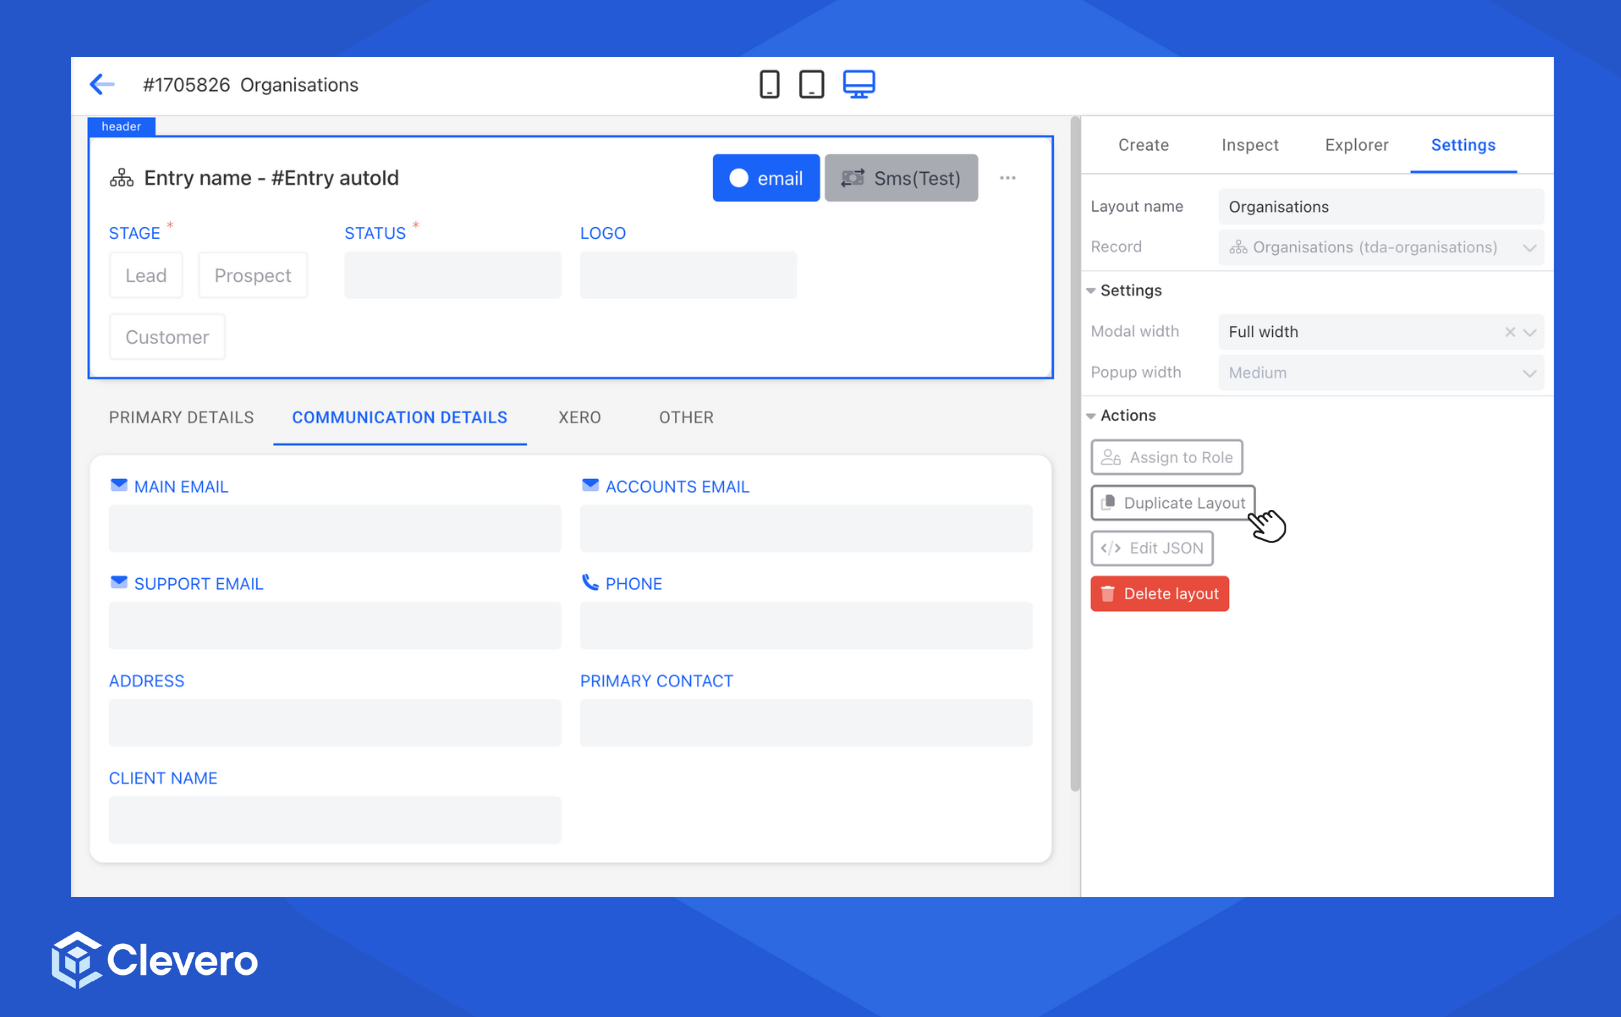1621x1017 pixels.
Task: Collapse the Settings section
Action: tap(1091, 291)
